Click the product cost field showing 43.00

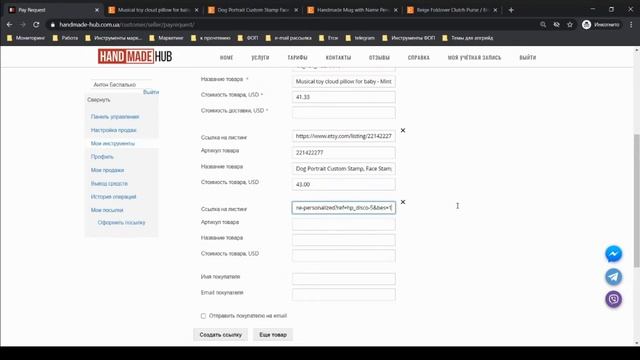click(344, 184)
